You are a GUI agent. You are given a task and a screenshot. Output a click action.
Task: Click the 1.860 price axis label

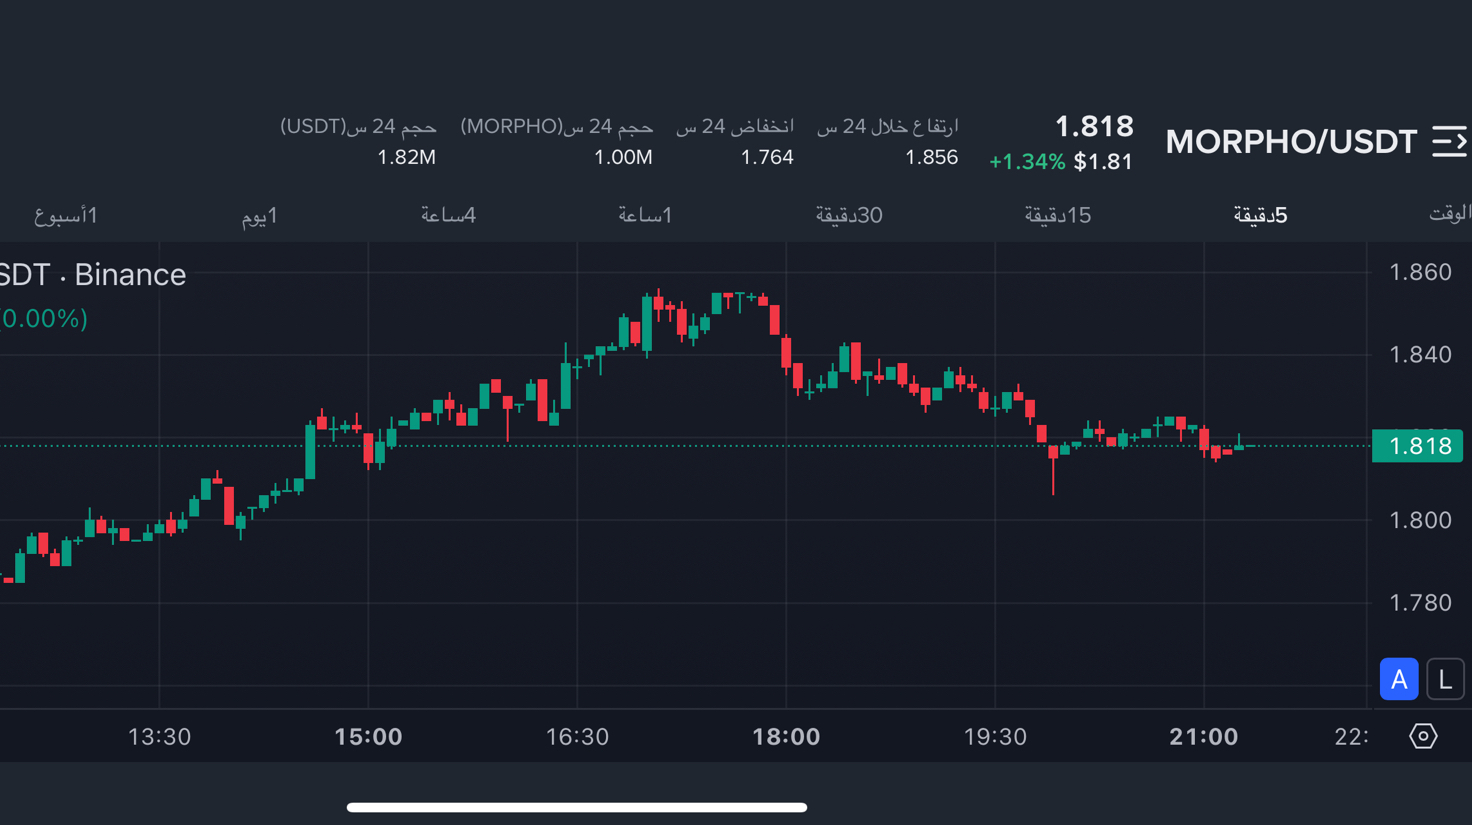click(x=1420, y=272)
